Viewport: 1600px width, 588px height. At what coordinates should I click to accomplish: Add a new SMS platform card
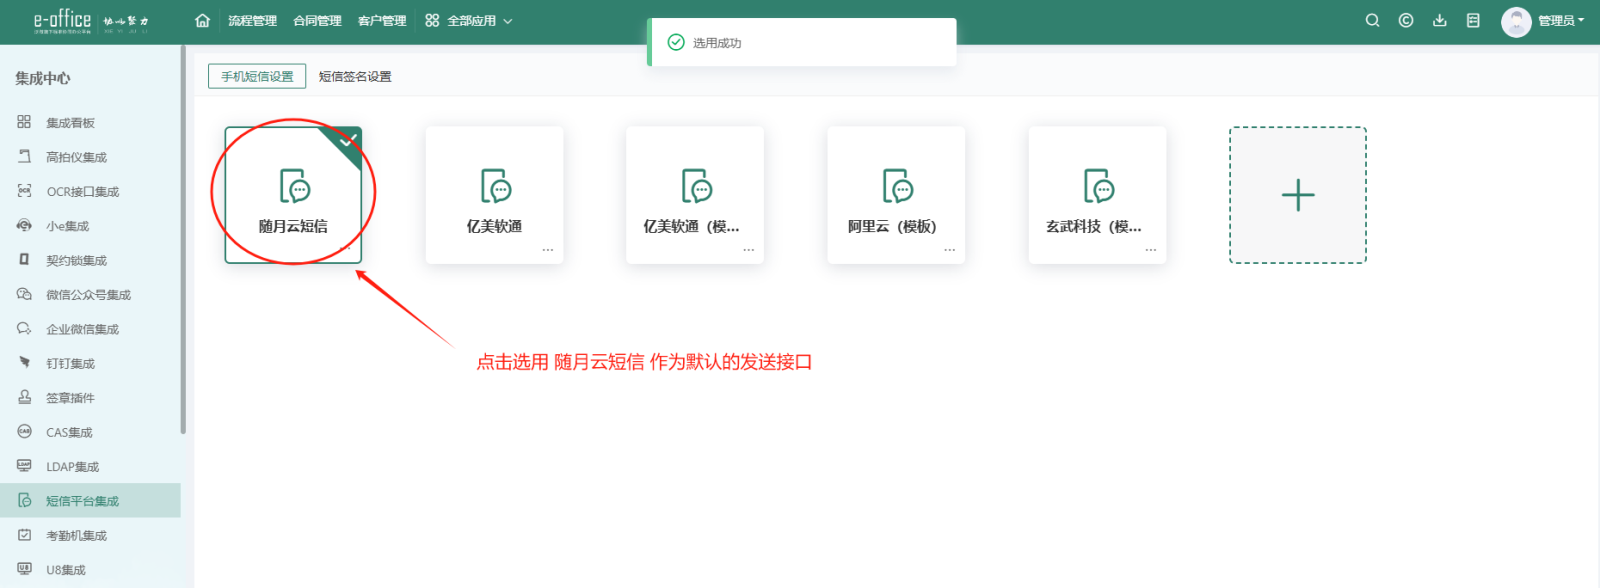coord(1298,195)
